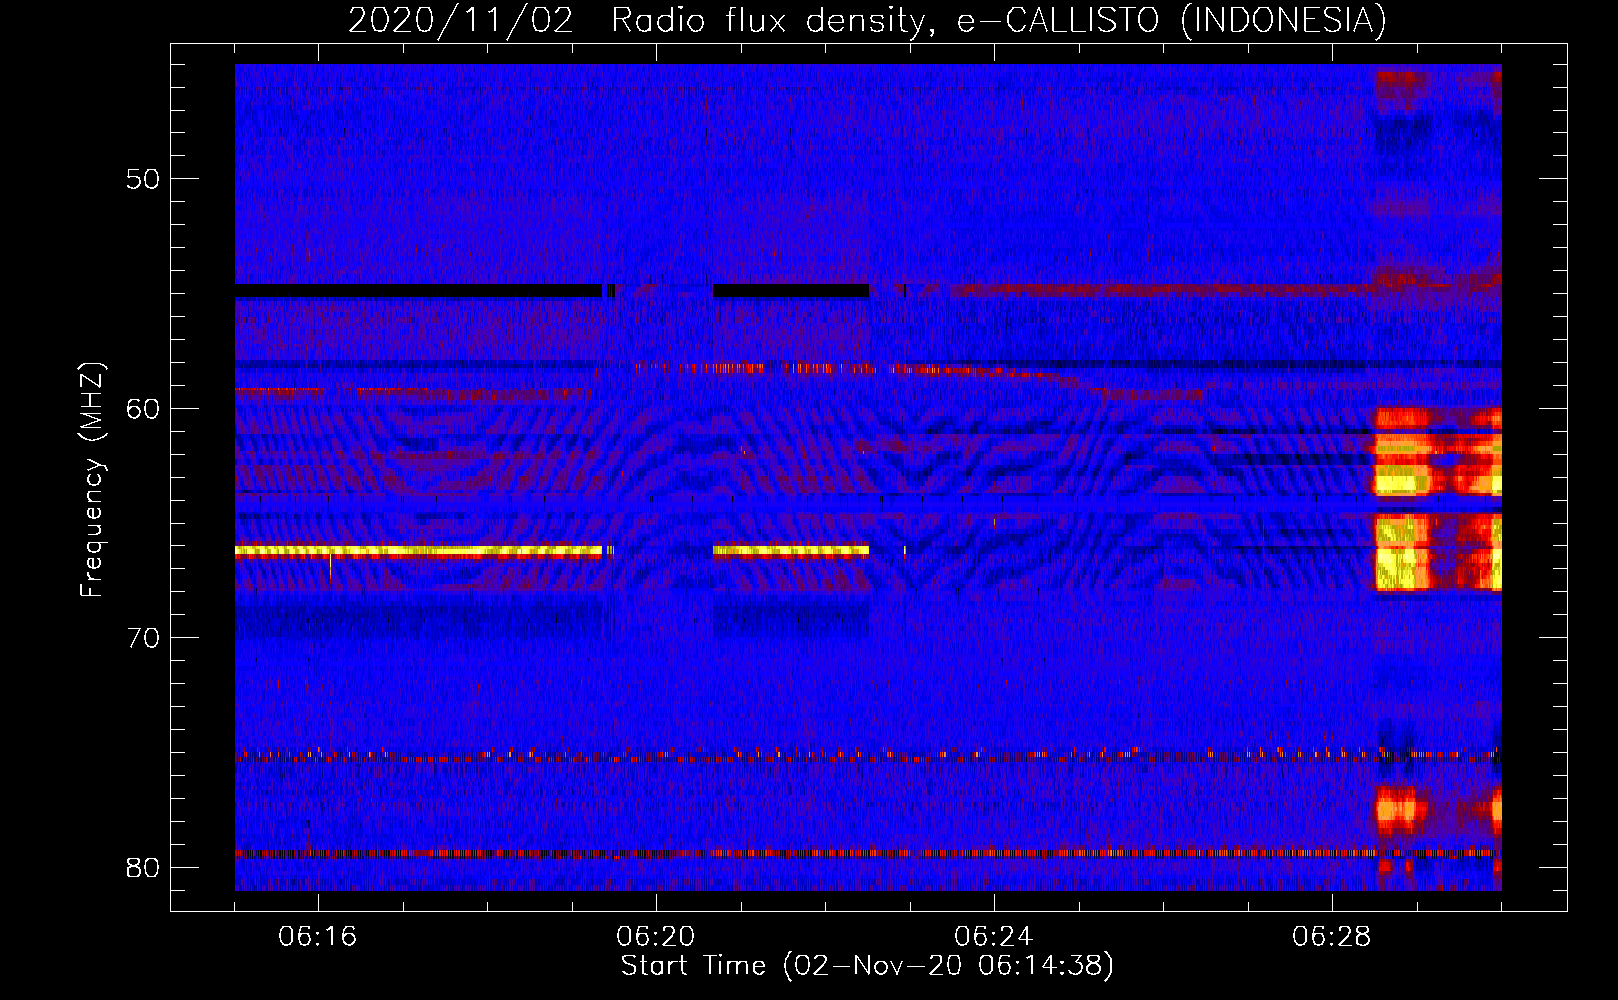Click the 06:16 time tick label

[x=318, y=937]
